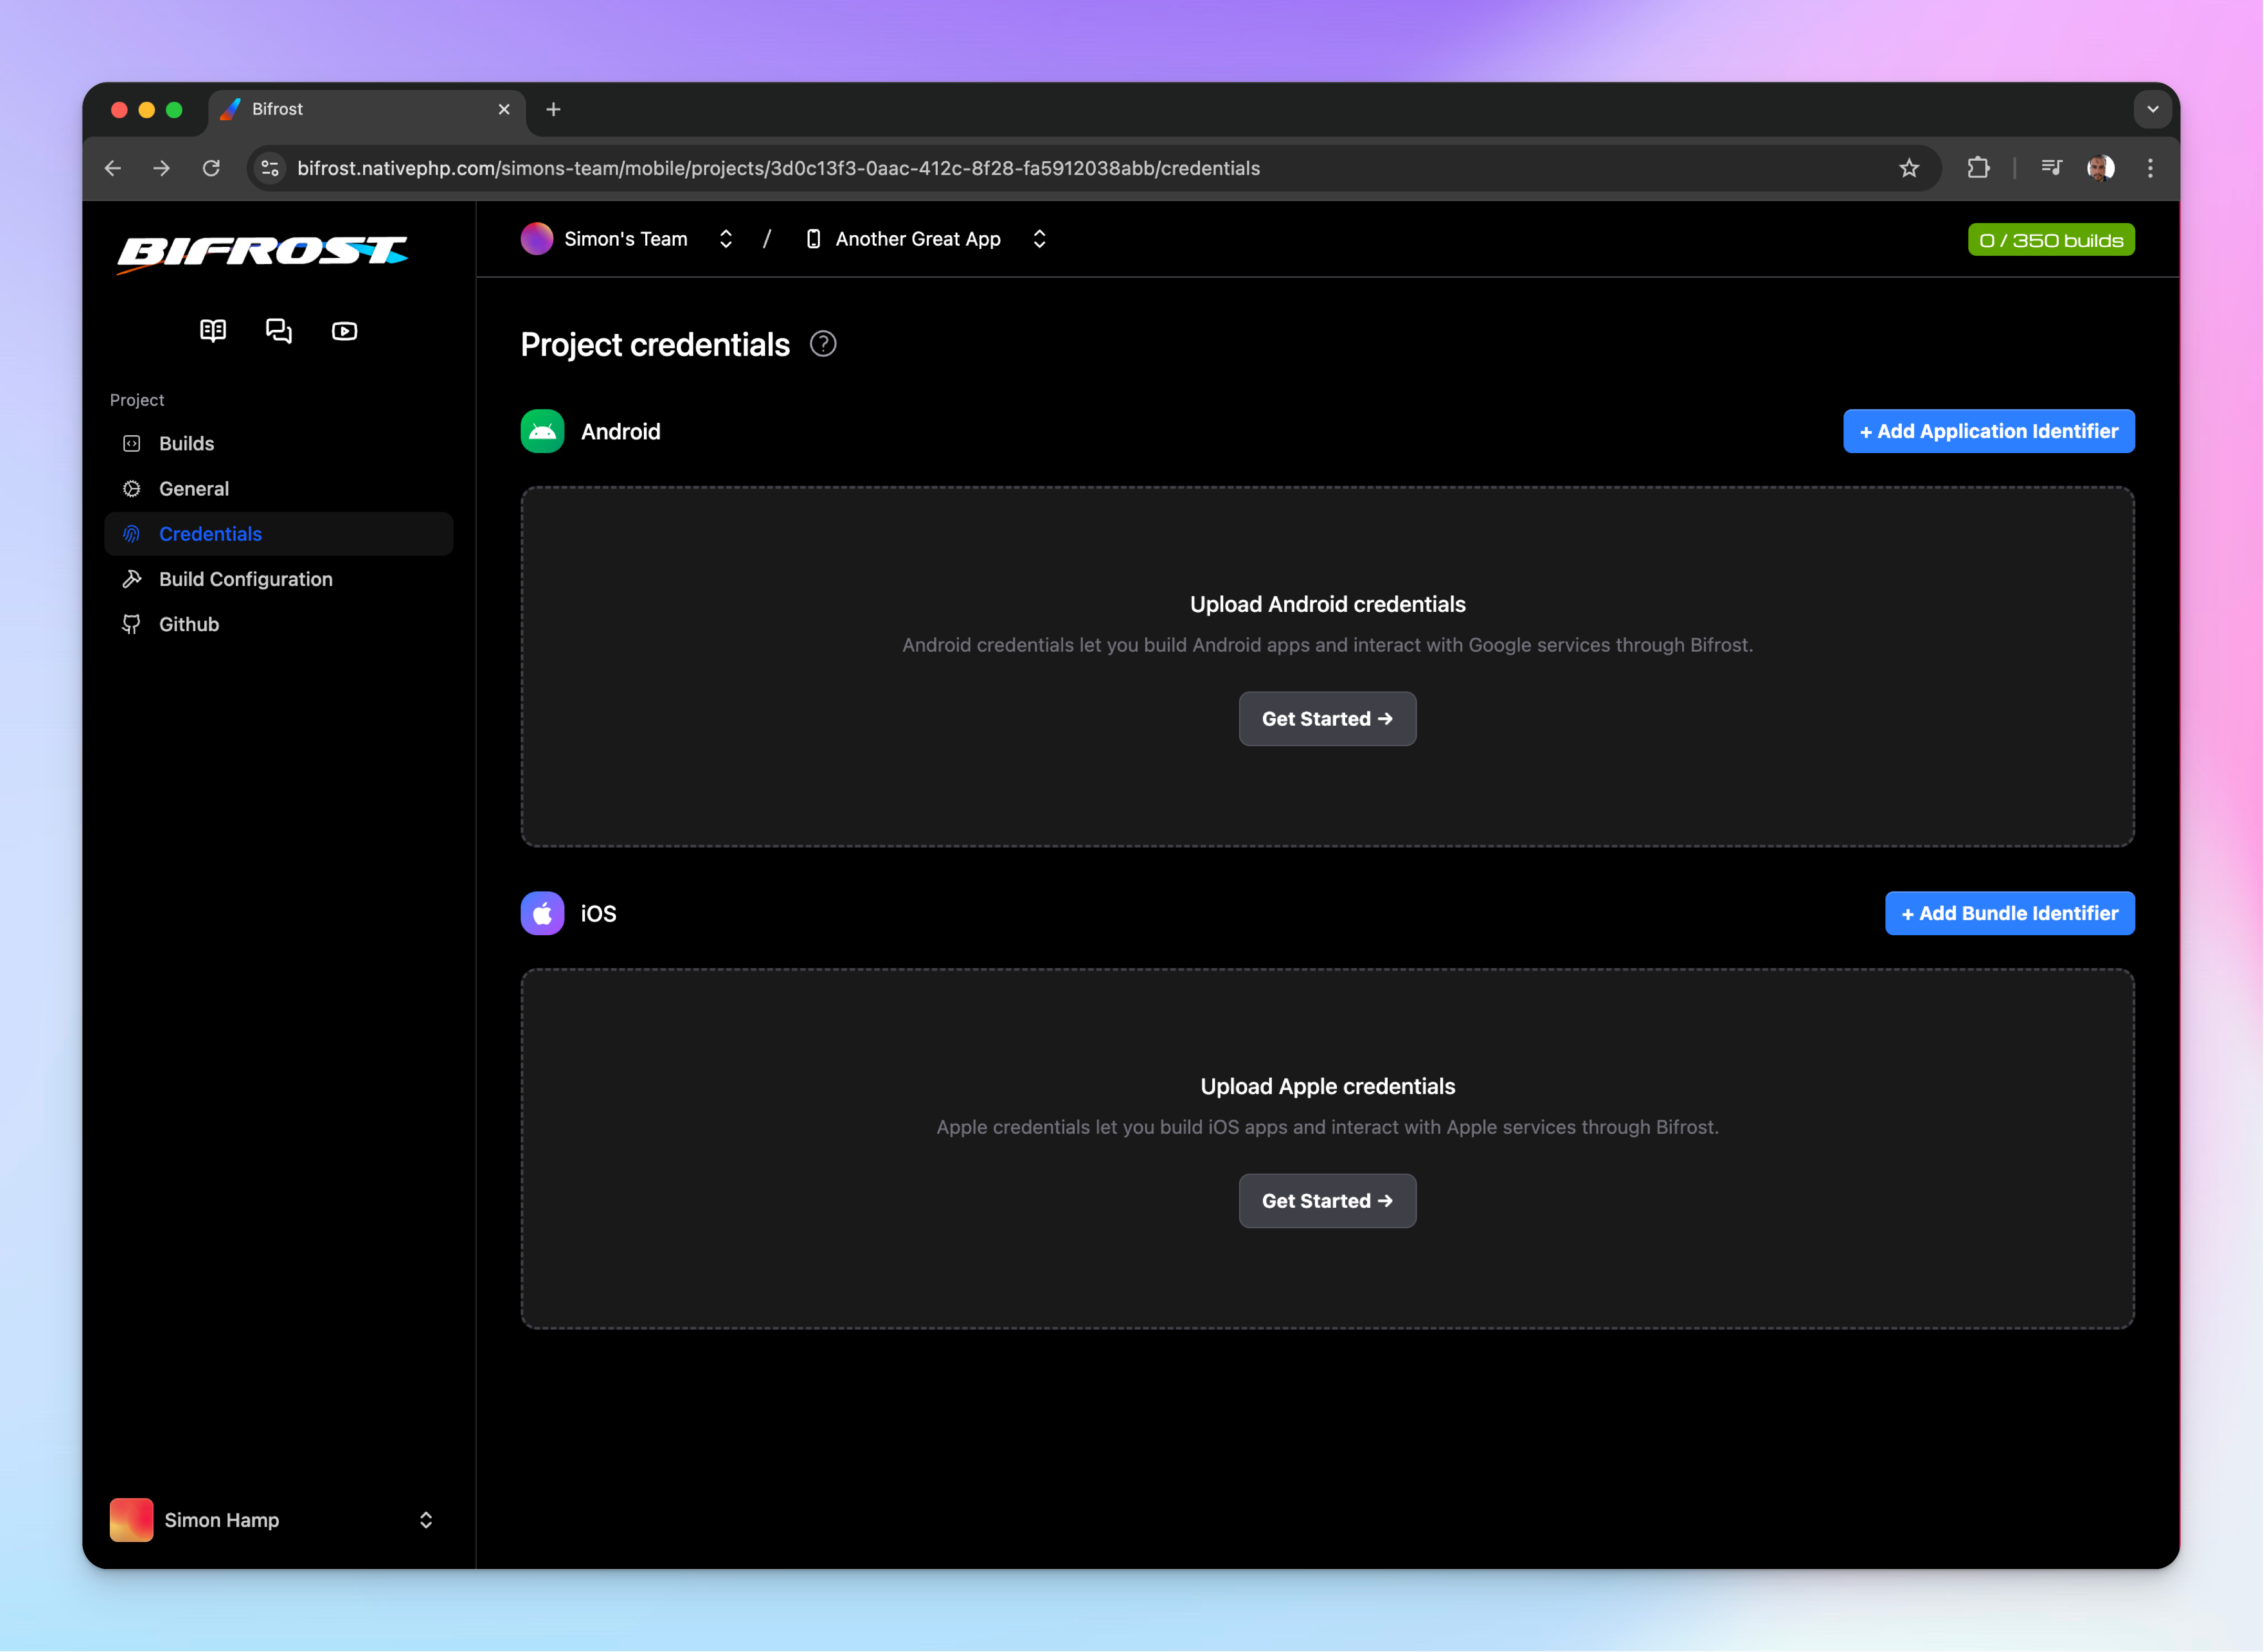Image resolution: width=2264 pixels, height=1652 pixels.
Task: Click the Project credentials page title
Action: [655, 344]
